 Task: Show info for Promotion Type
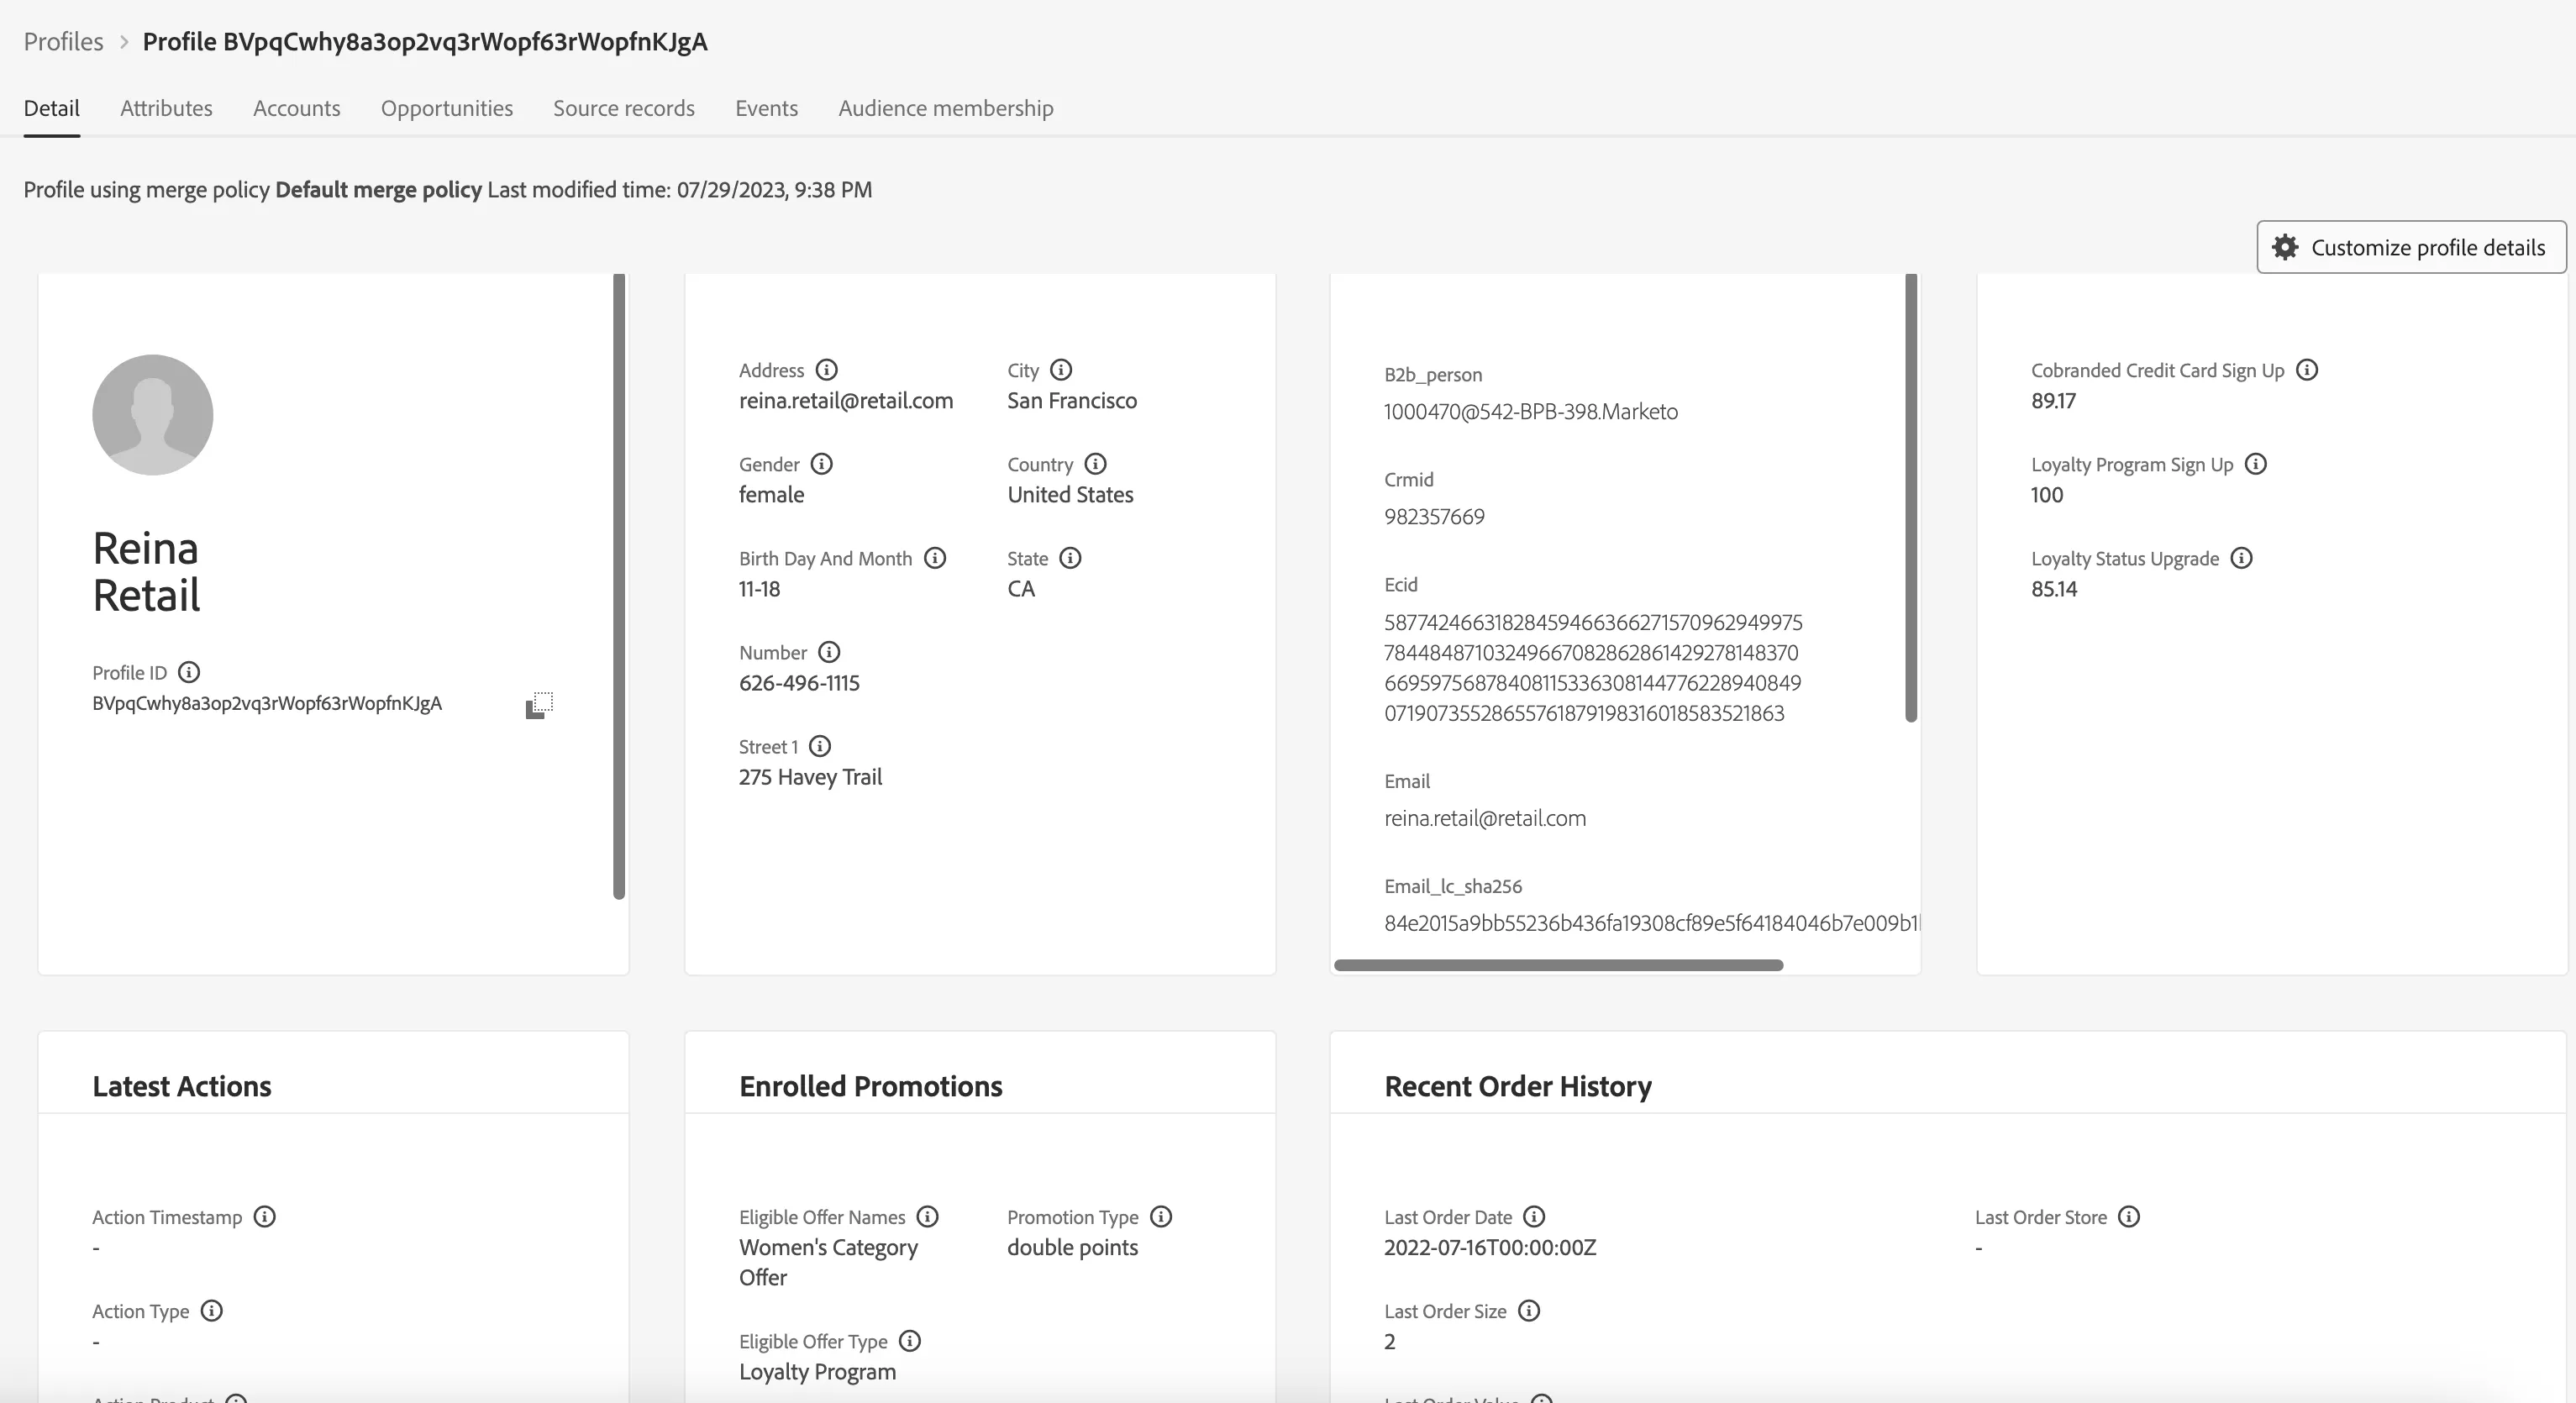1160,1217
